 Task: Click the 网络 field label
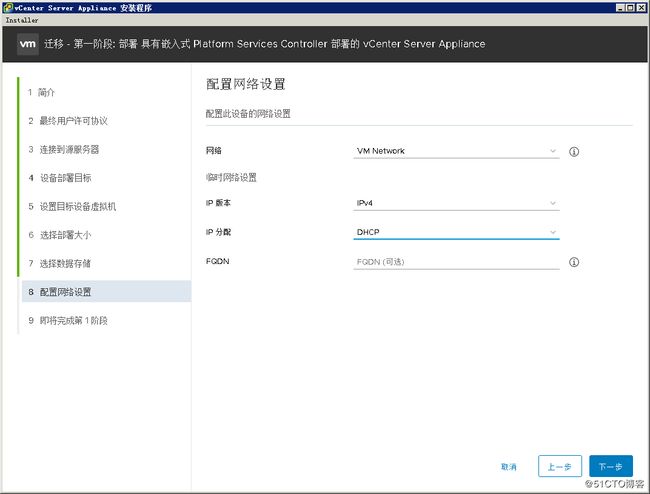point(213,150)
